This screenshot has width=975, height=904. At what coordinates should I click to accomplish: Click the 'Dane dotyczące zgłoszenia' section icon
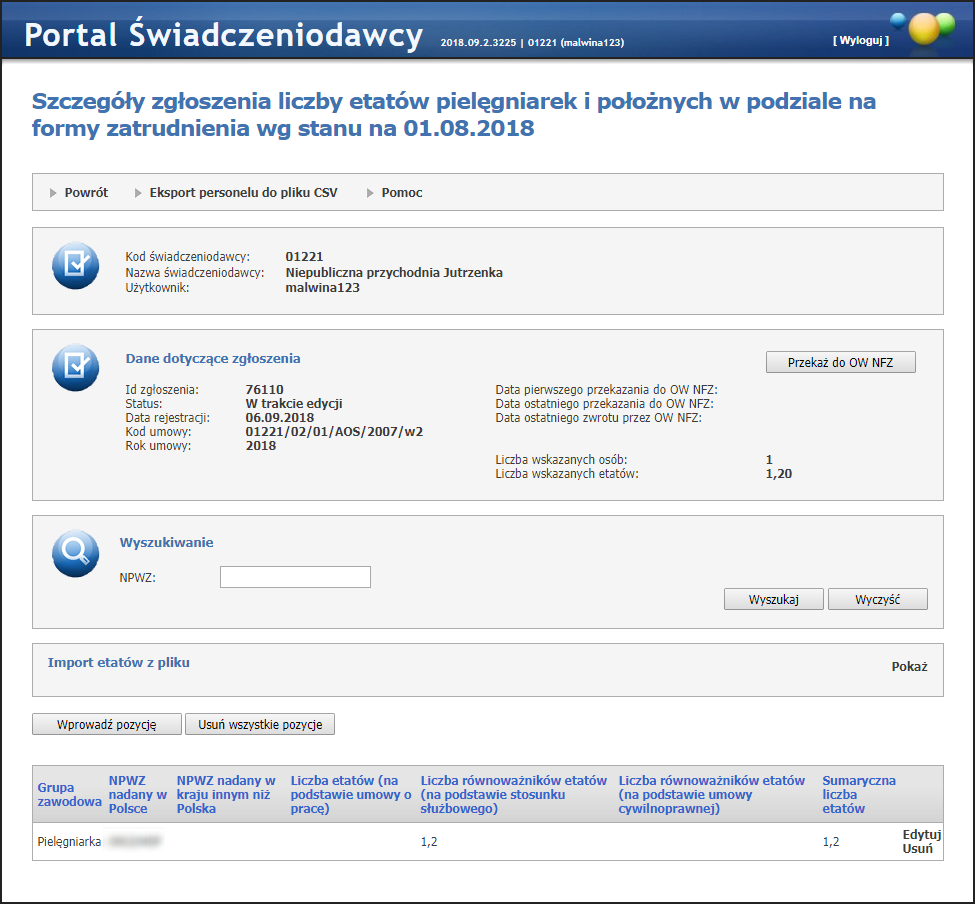(75, 368)
